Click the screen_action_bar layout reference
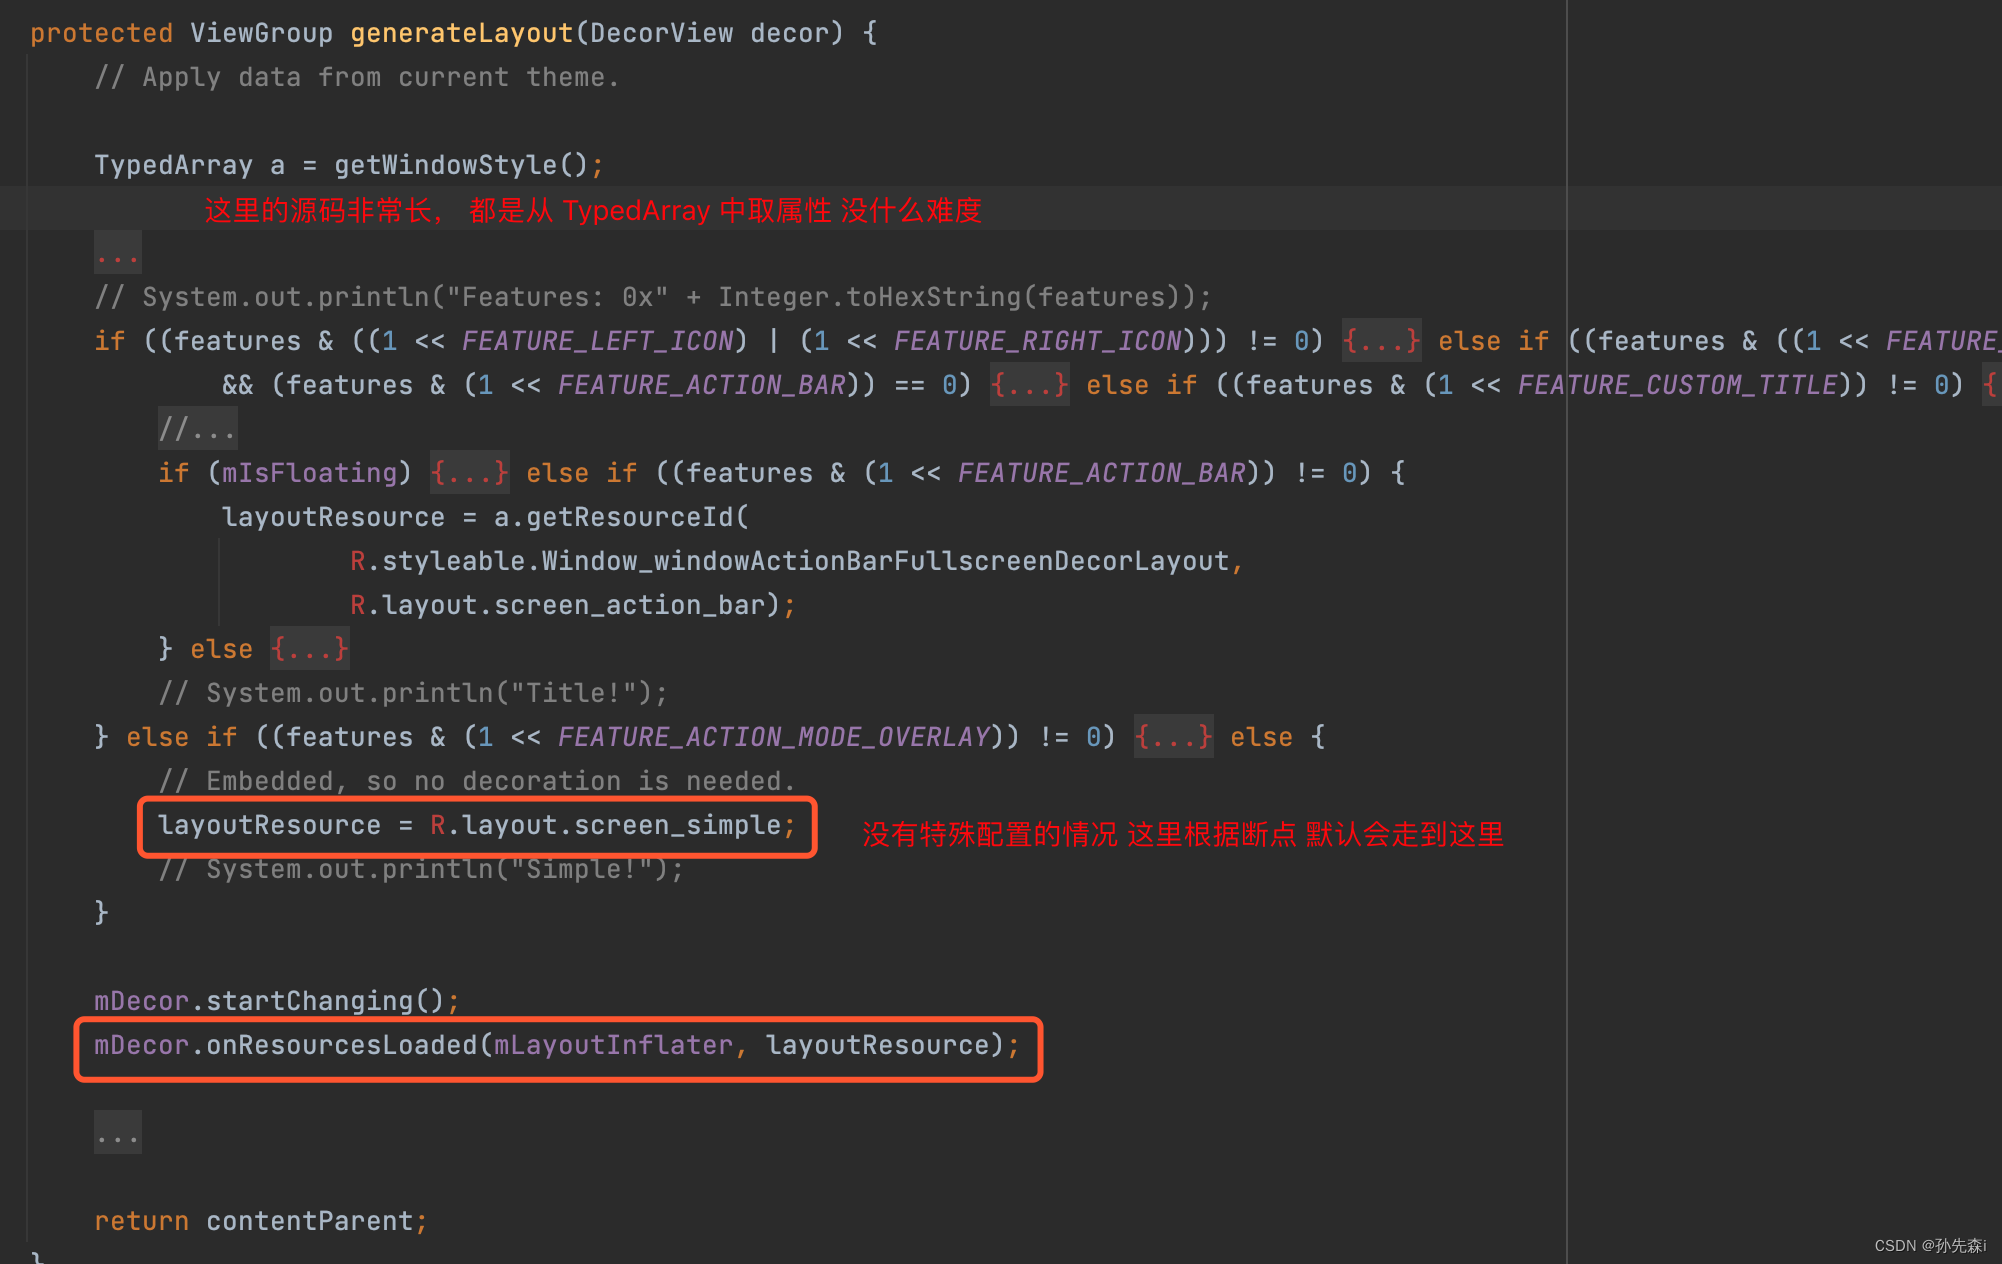The image size is (2002, 1264). (630, 605)
